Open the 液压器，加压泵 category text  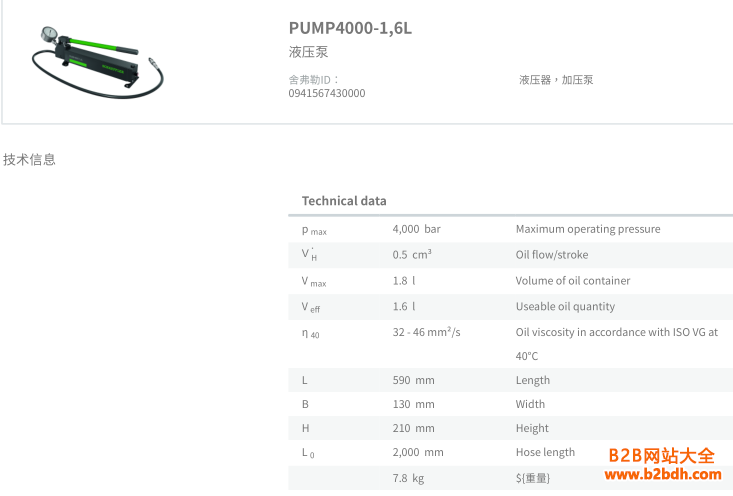(556, 80)
